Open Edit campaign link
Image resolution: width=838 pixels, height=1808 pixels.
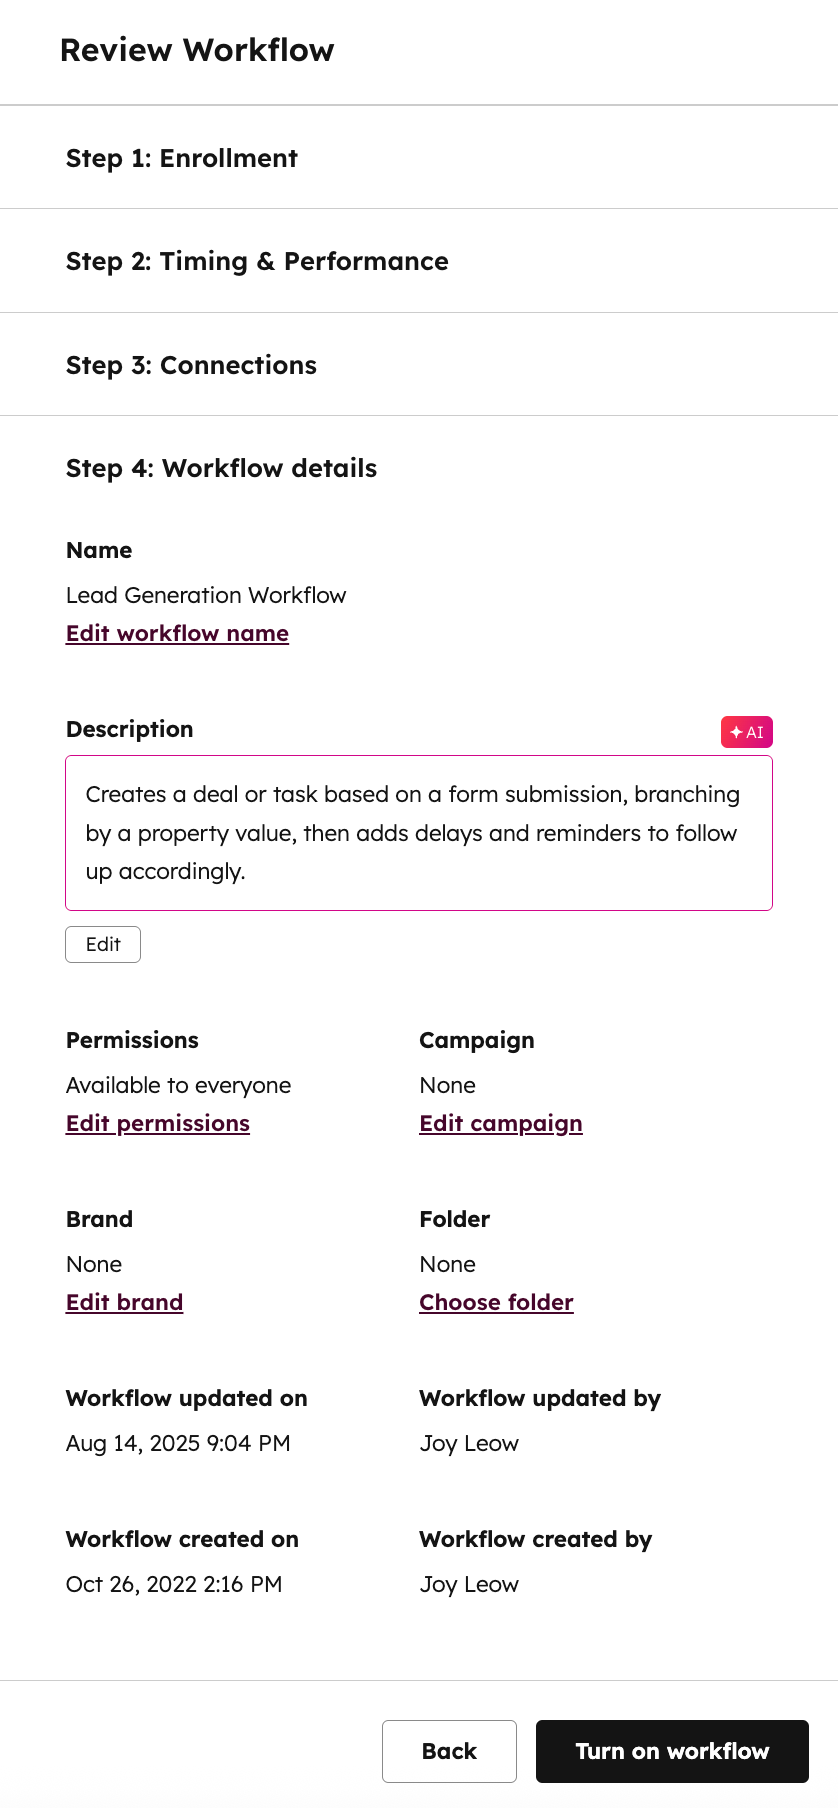pos(500,1123)
